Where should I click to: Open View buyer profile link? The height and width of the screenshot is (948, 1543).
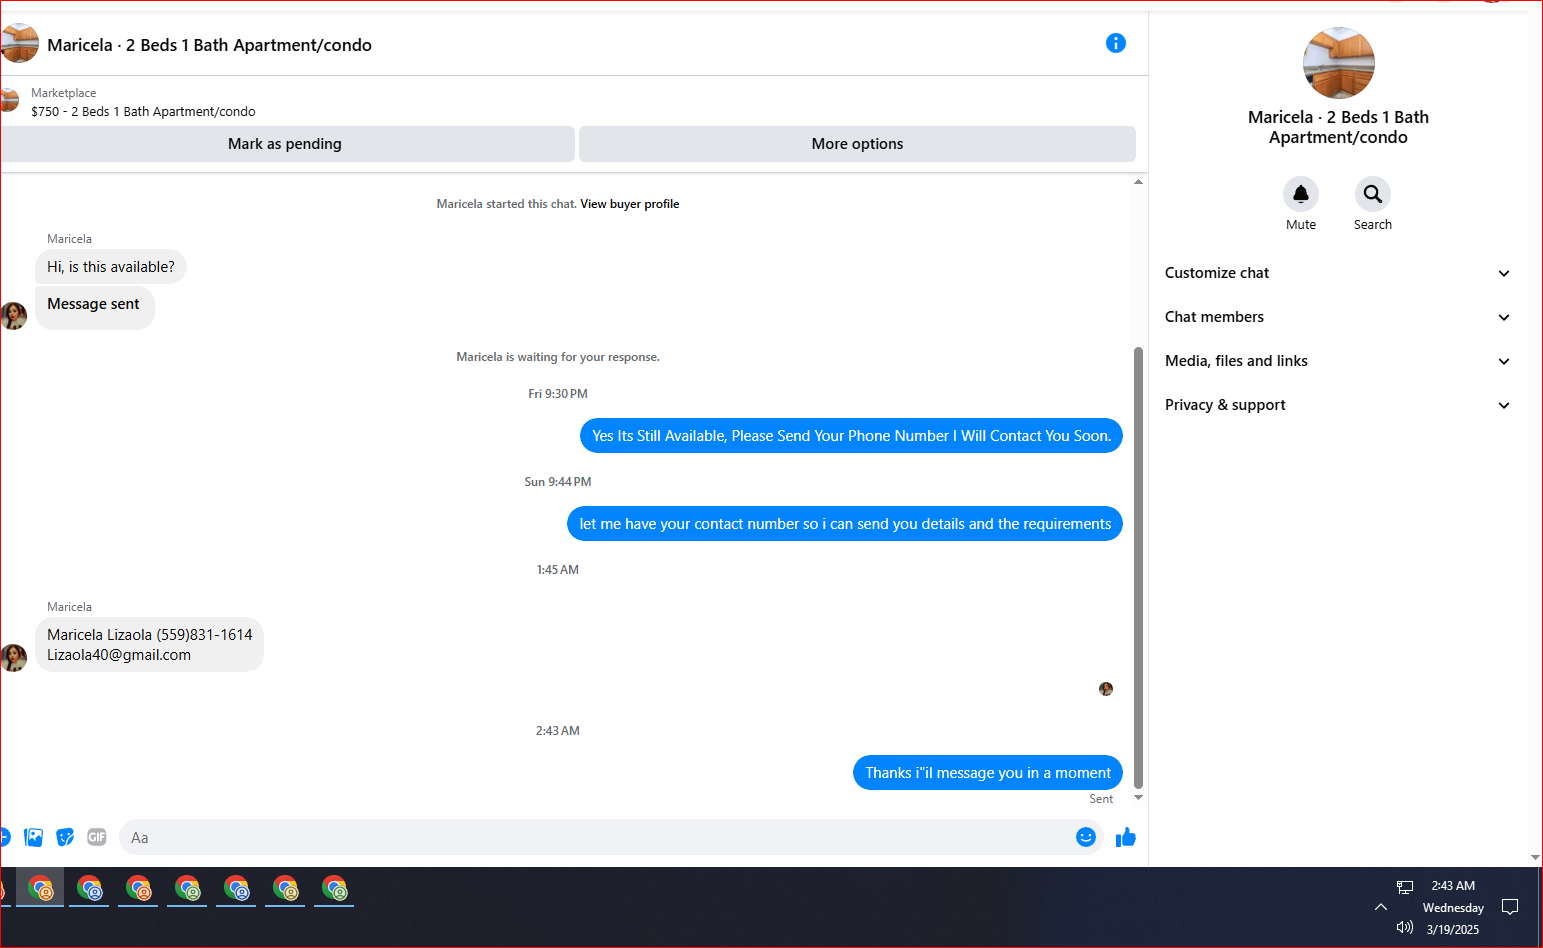(x=630, y=204)
